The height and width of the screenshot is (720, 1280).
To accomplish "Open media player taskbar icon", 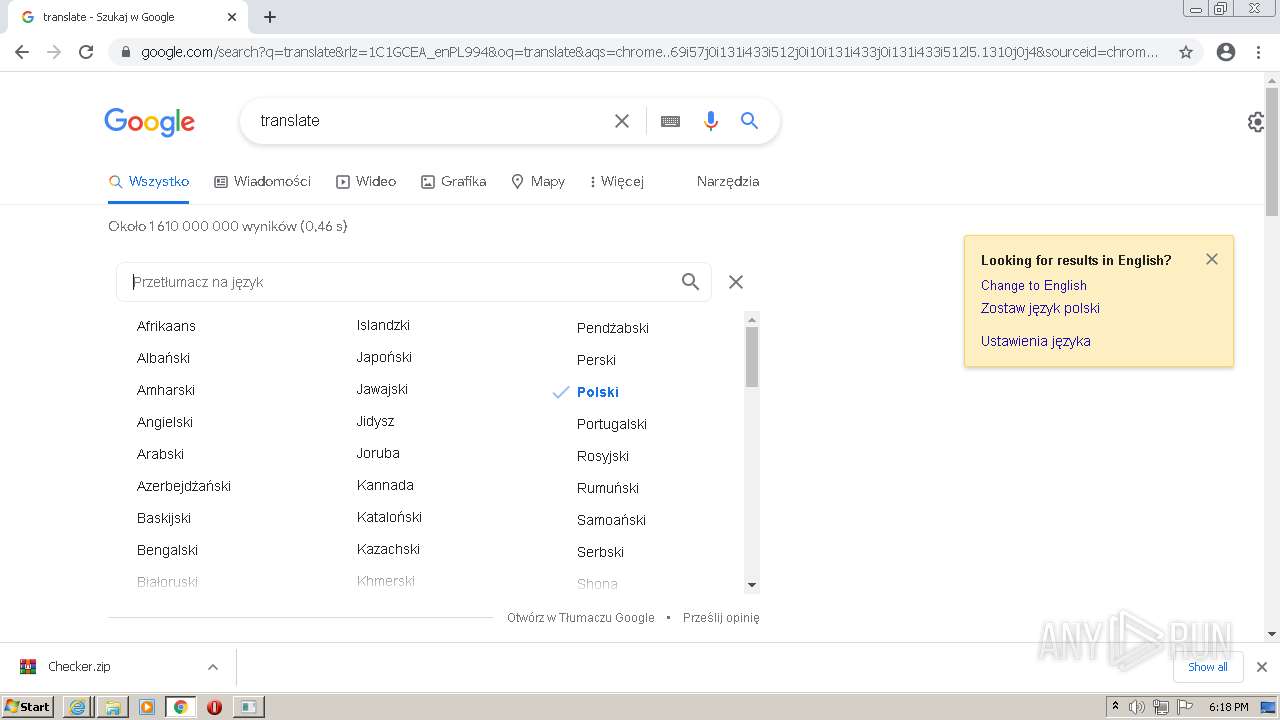I will [x=147, y=707].
